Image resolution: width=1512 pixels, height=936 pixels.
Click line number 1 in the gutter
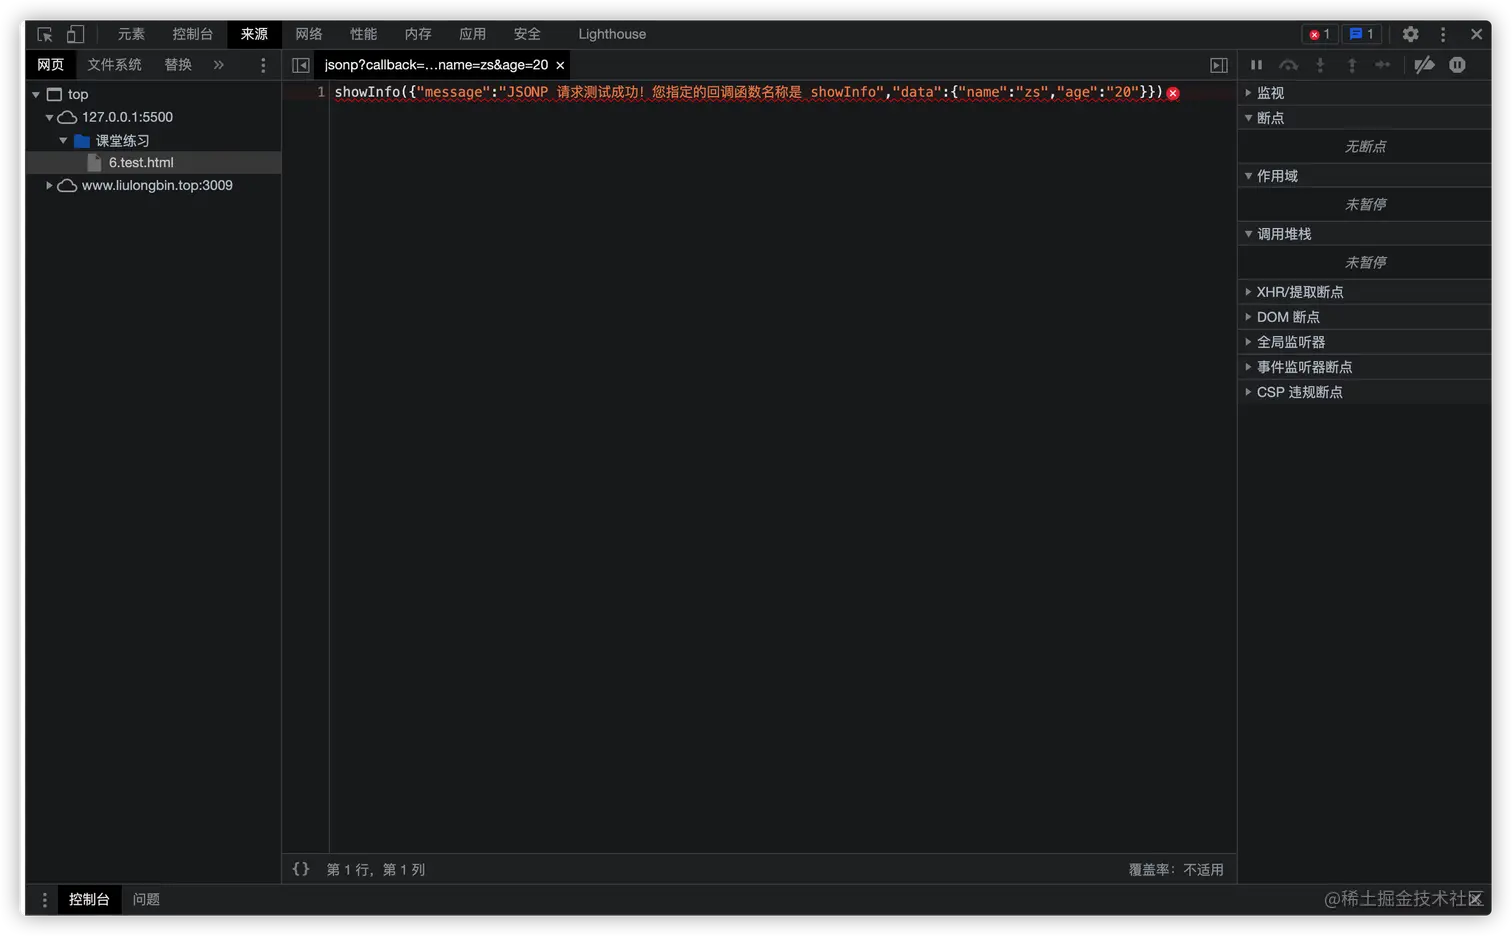[x=321, y=92]
